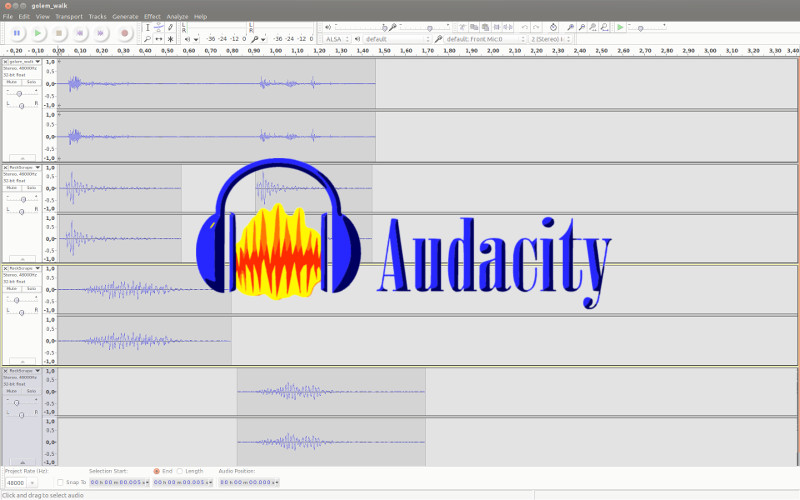The width and height of the screenshot is (800, 500).
Task: Select the Envelope tool
Action: click(159, 28)
